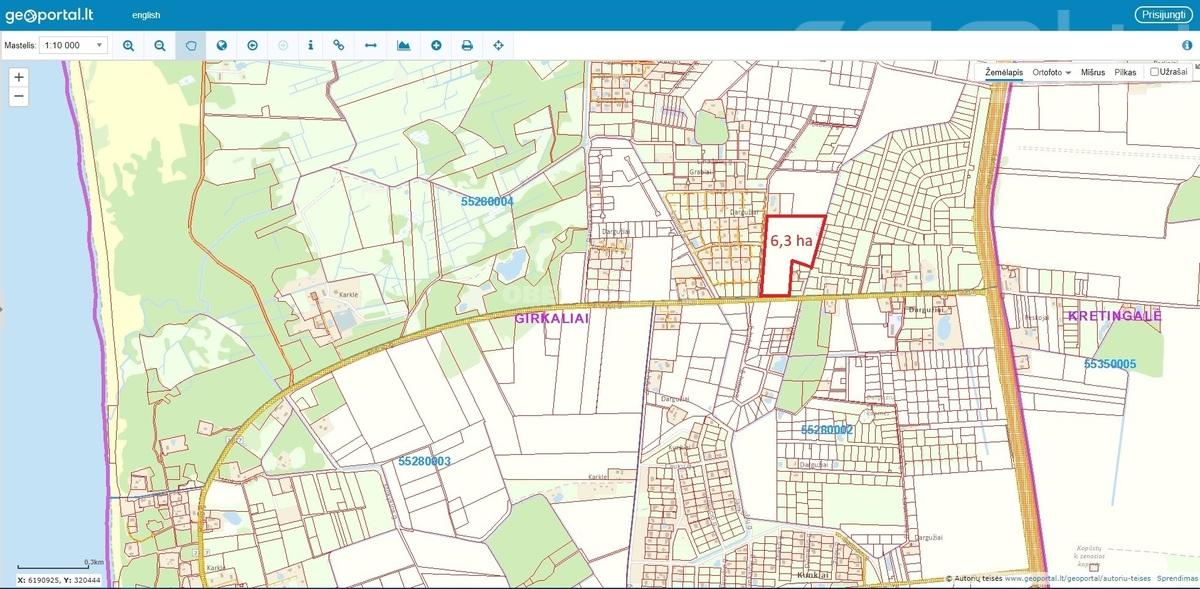The height and width of the screenshot is (589, 1200).
Task: Click the crosshair locate coordinates tool
Action: pos(498,45)
